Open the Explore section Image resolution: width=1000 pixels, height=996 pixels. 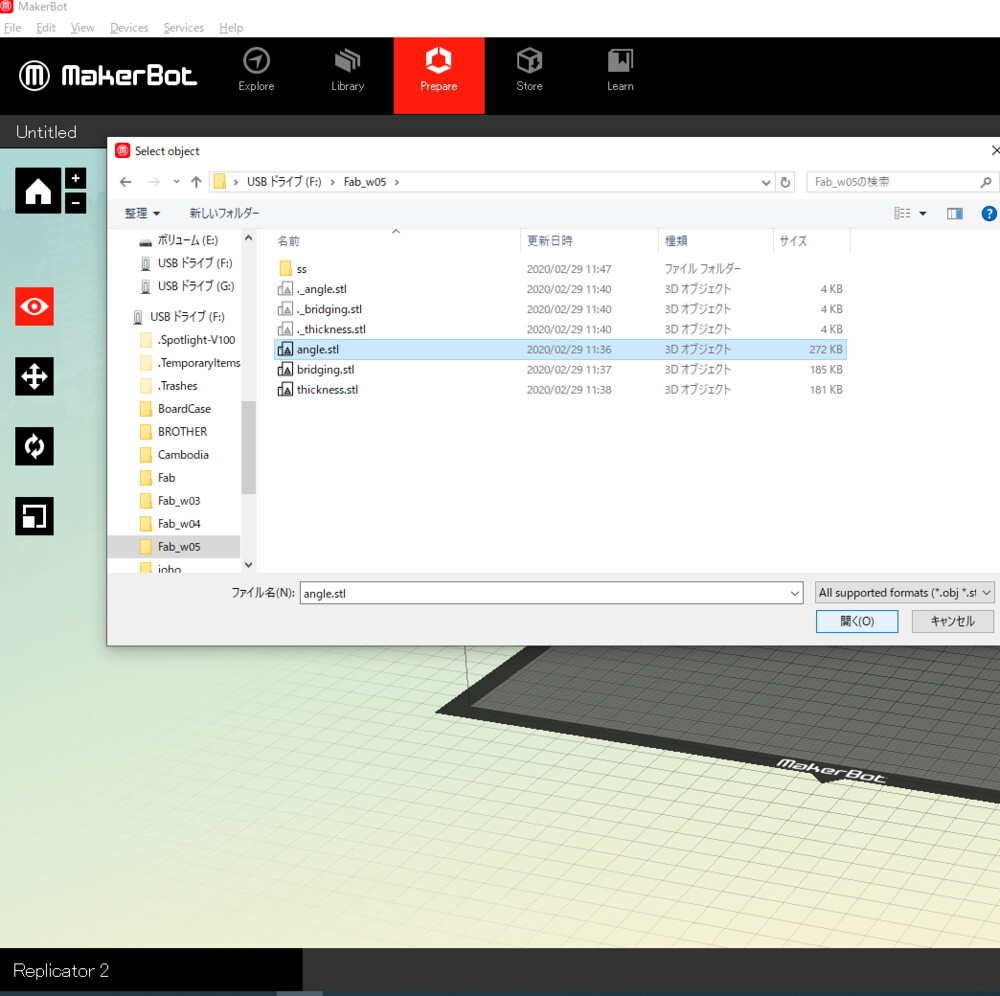[x=256, y=70]
